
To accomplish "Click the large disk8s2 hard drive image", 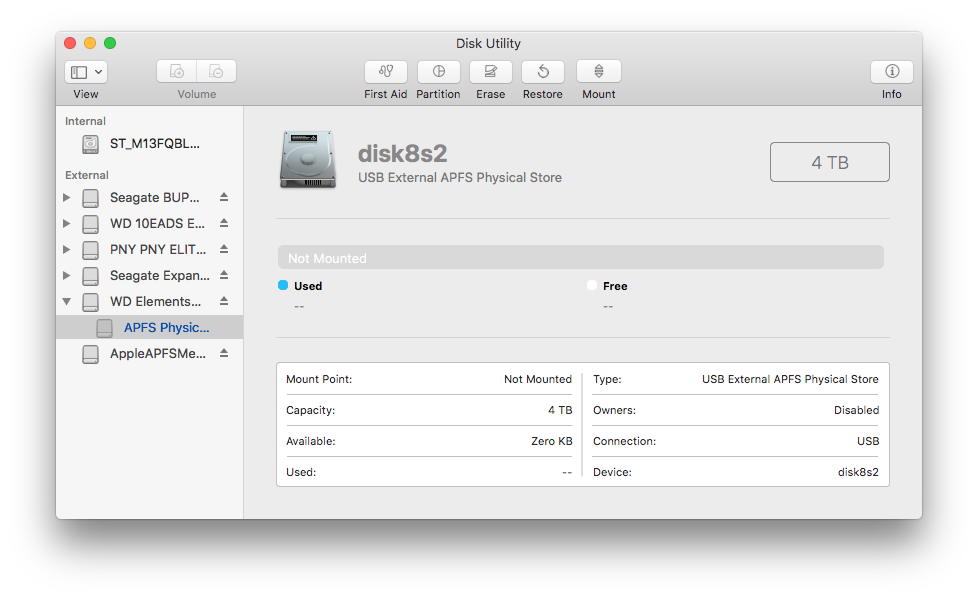I will click(x=308, y=159).
